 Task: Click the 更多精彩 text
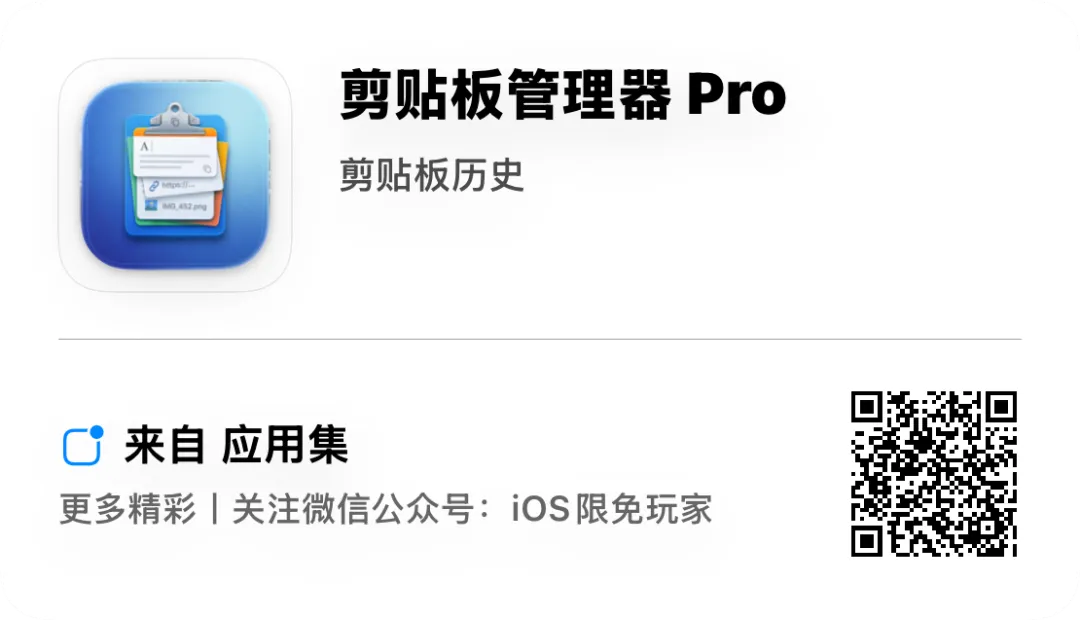click(128, 509)
